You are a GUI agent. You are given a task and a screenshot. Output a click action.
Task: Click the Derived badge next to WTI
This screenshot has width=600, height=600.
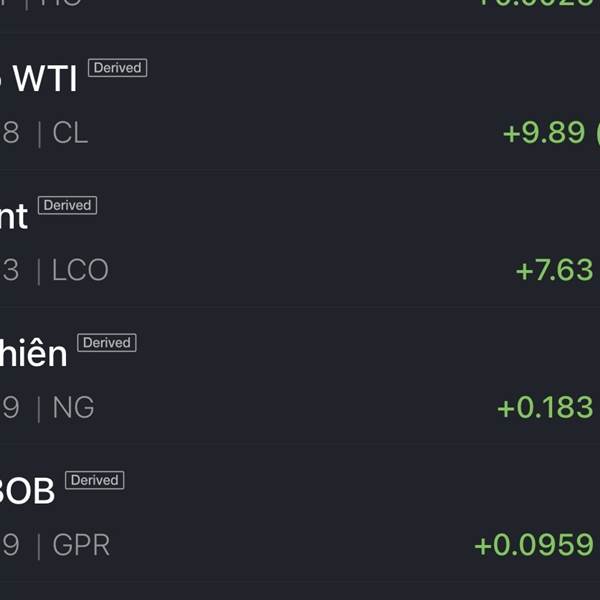[x=117, y=68]
